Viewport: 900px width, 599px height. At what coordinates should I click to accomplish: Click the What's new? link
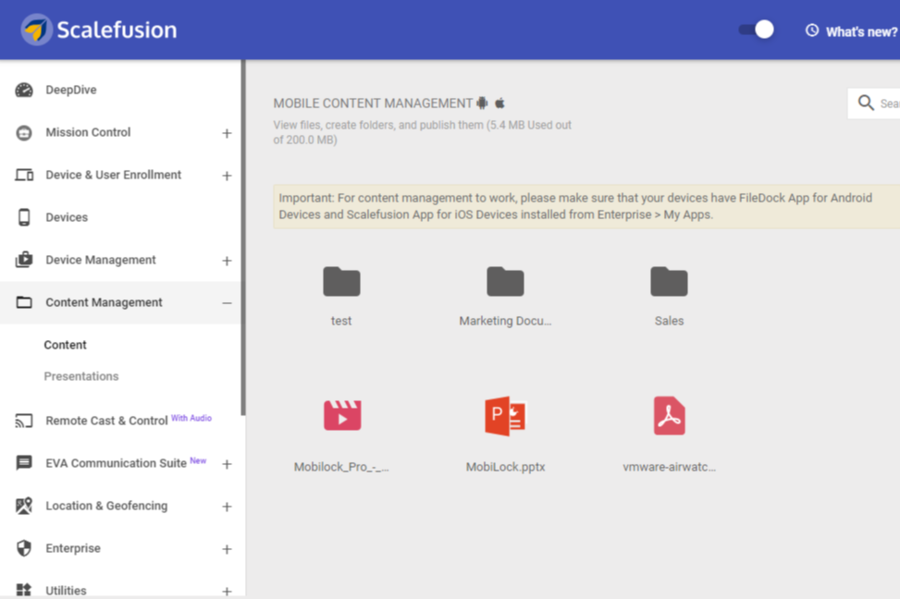point(852,31)
